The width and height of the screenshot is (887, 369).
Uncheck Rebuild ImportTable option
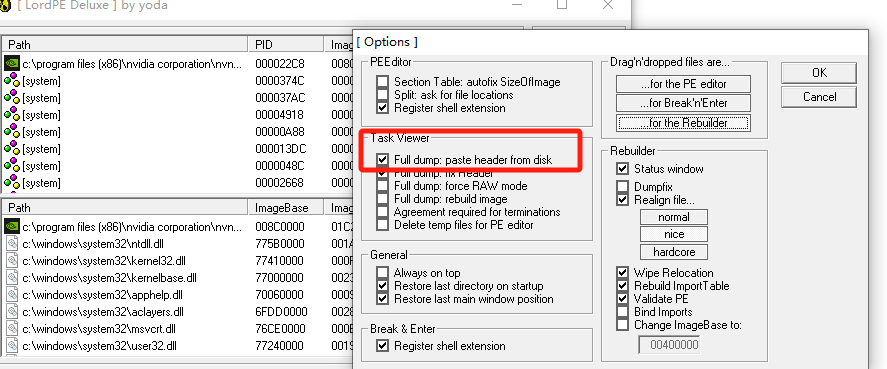623,286
